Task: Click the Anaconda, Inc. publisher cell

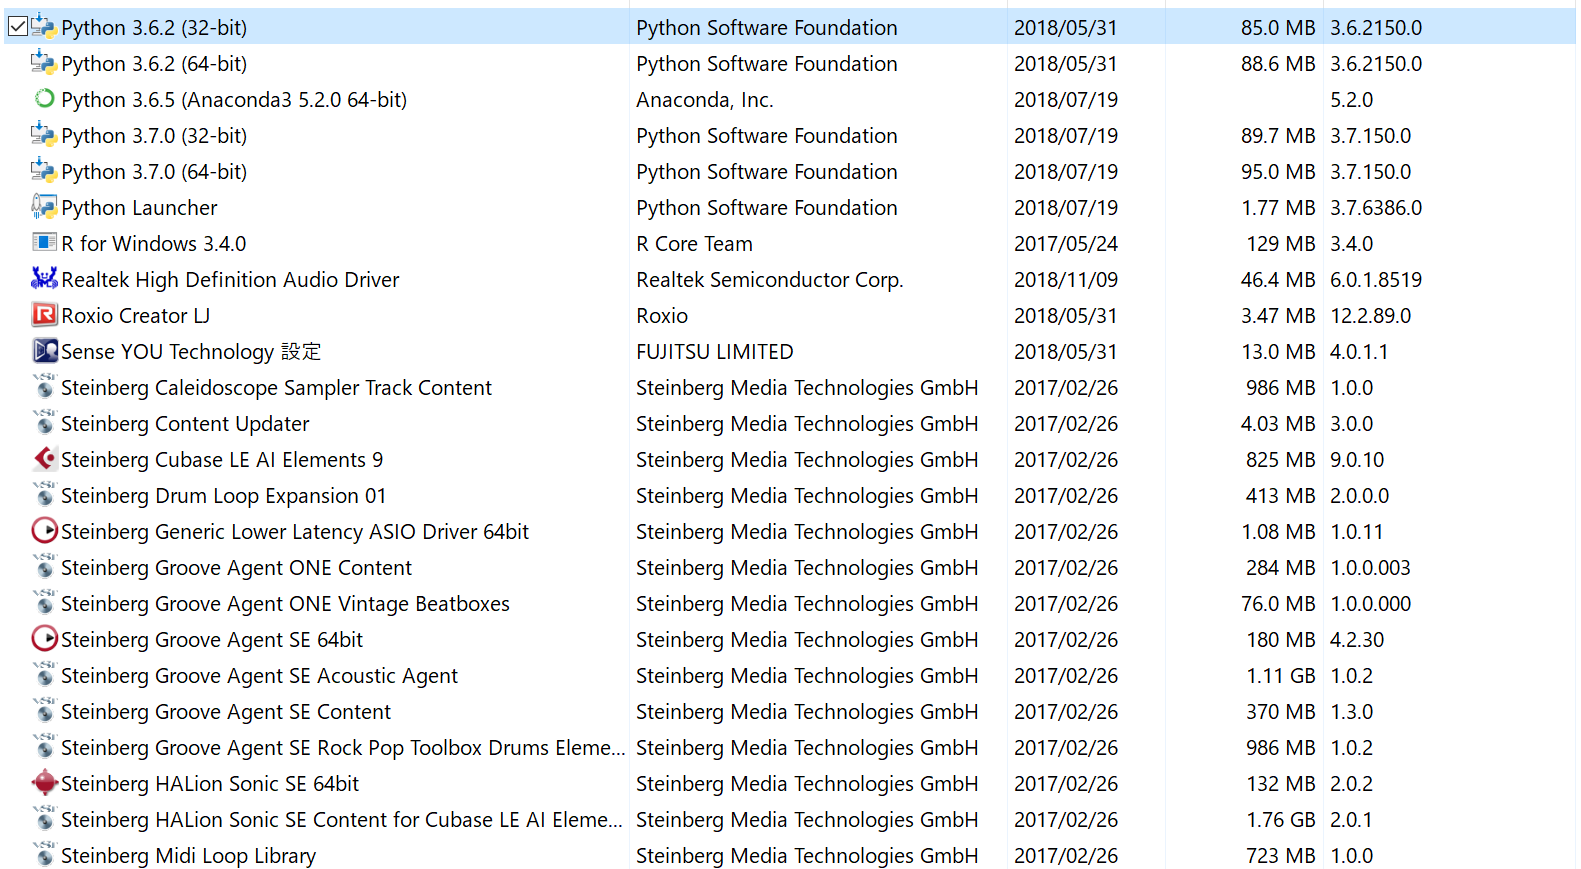Action: coord(705,100)
